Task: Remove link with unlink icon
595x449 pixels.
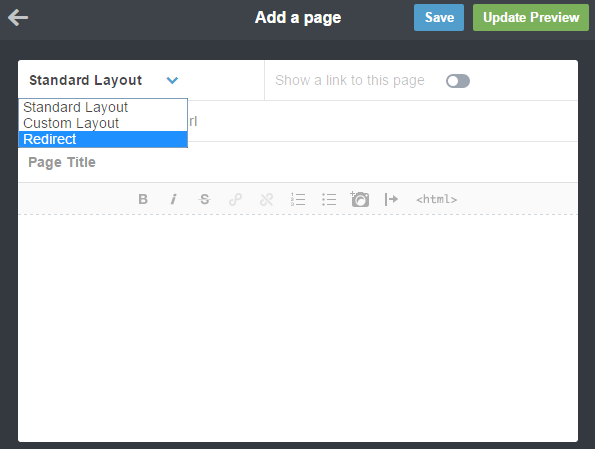Action: click(266, 199)
